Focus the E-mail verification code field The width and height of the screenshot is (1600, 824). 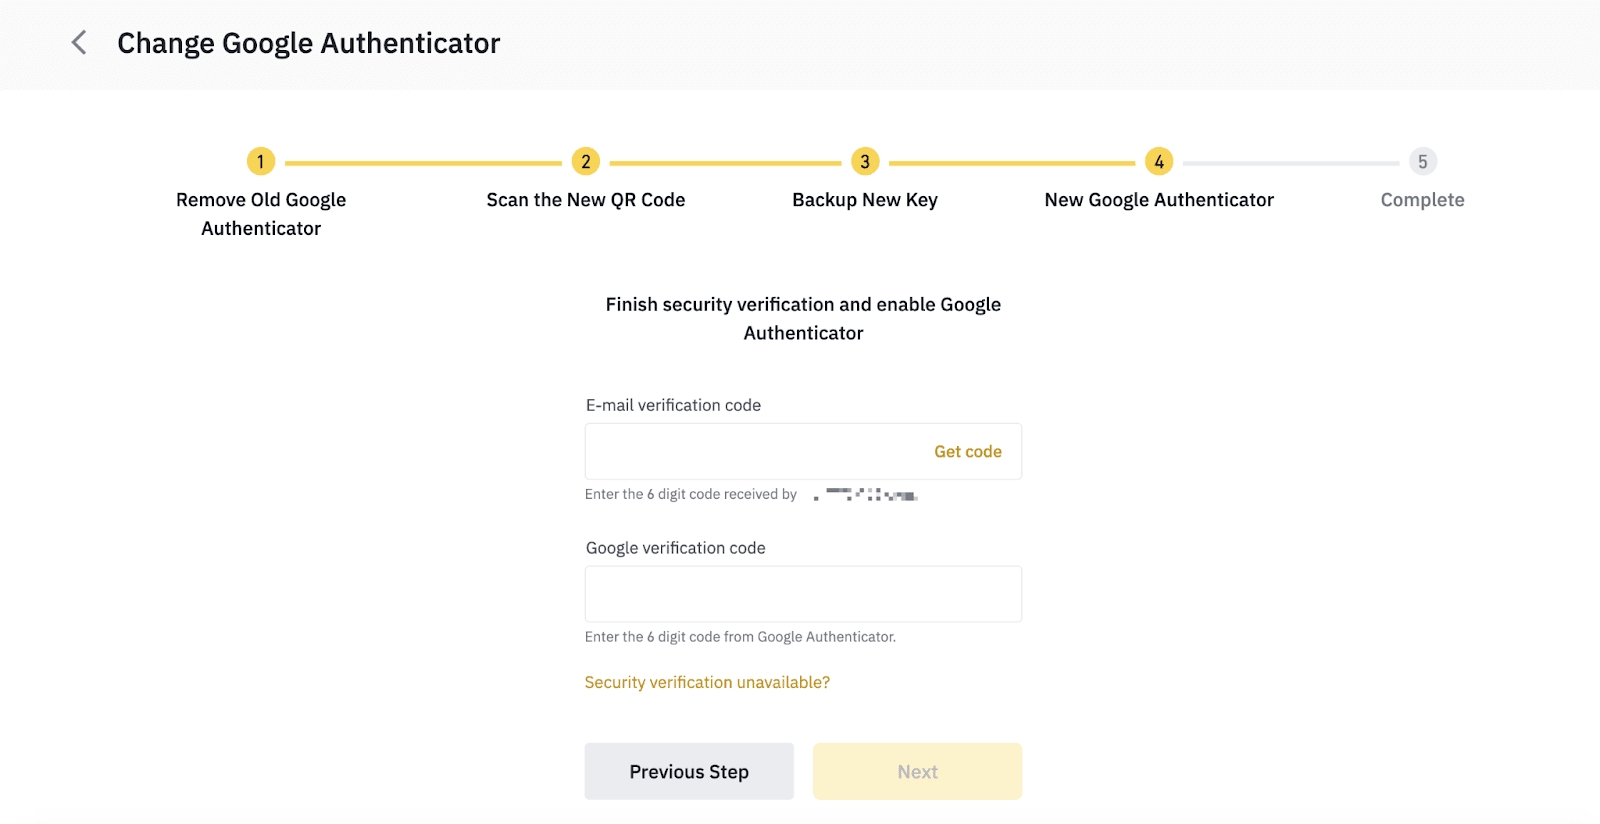(750, 452)
